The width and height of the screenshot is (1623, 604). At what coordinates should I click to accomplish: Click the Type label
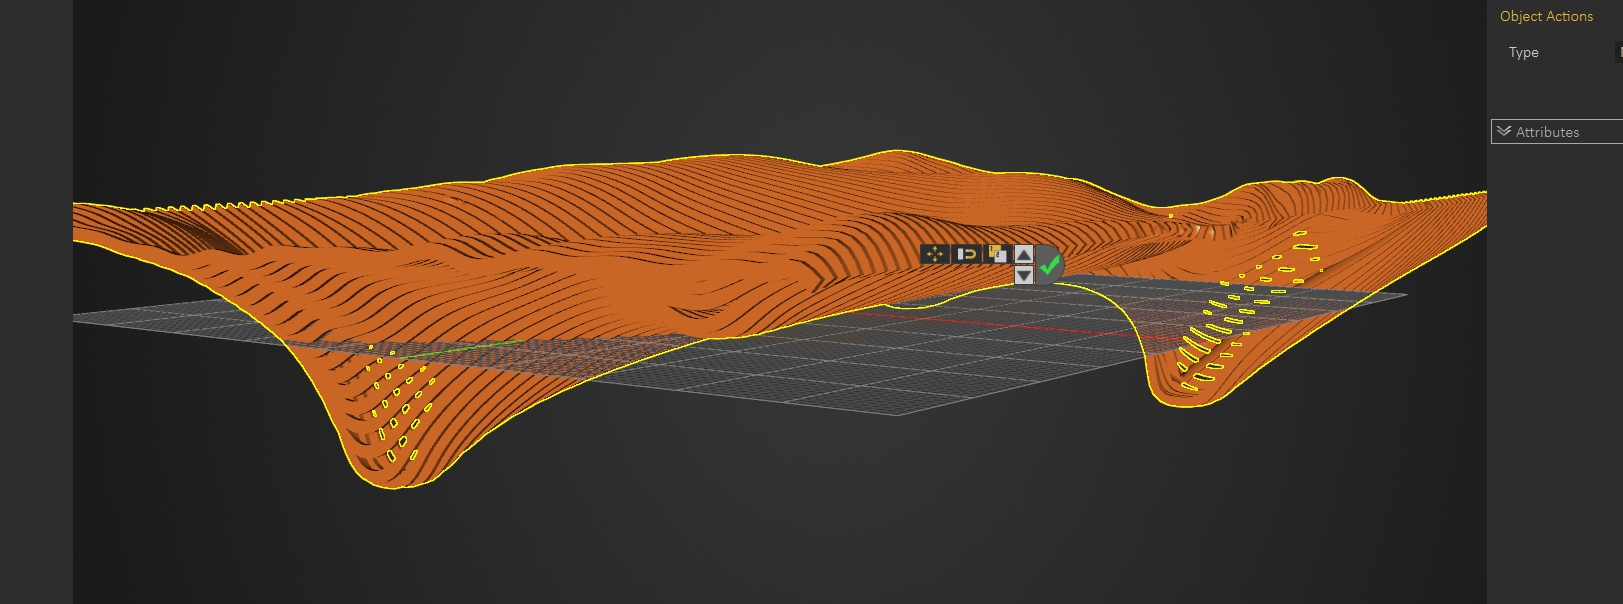1524,52
